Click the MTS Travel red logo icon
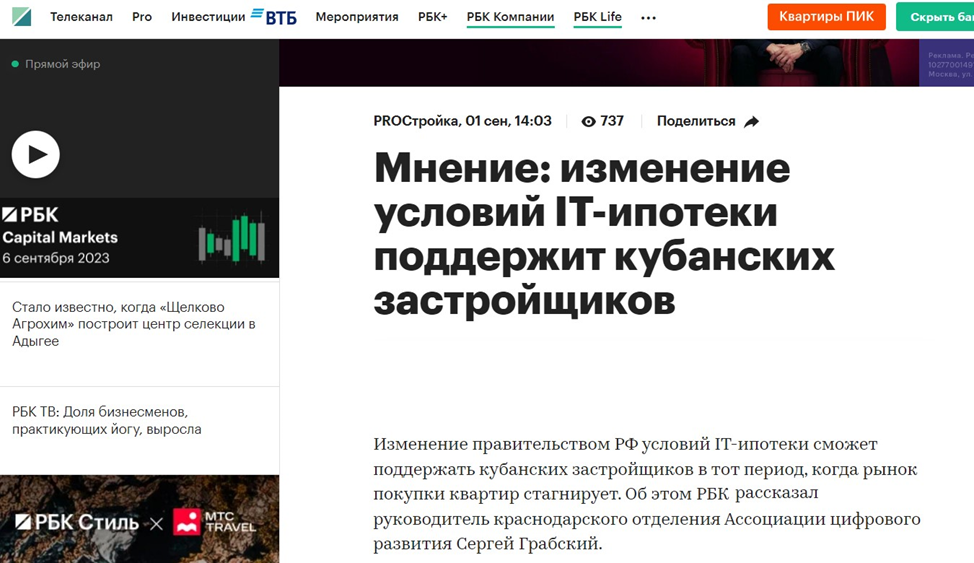Viewport: 974px width, 563px height. click(187, 522)
